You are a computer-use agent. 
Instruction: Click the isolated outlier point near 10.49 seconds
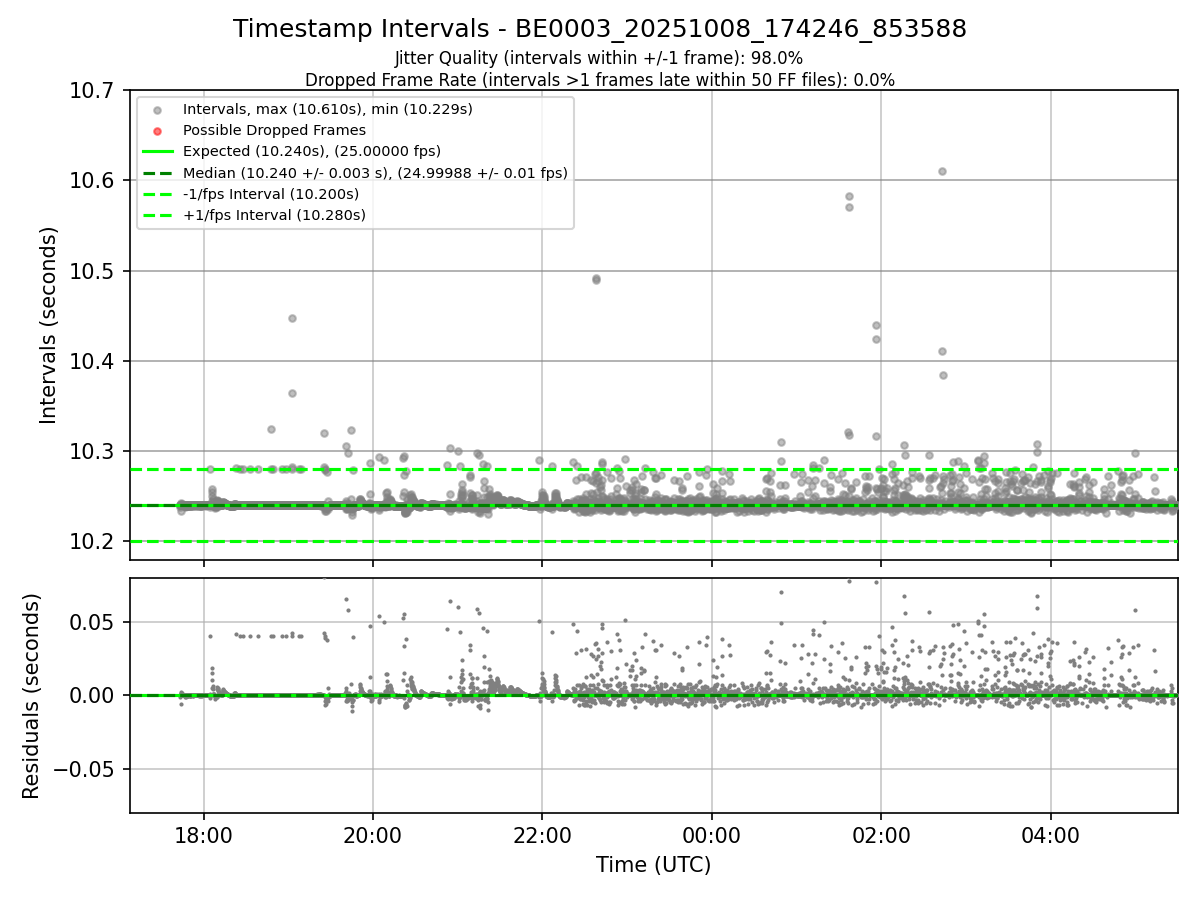[x=596, y=279]
